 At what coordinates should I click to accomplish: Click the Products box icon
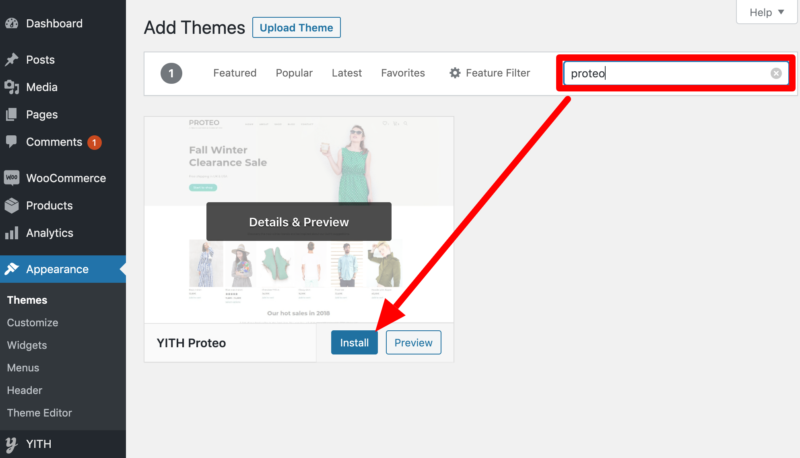pos(11,206)
